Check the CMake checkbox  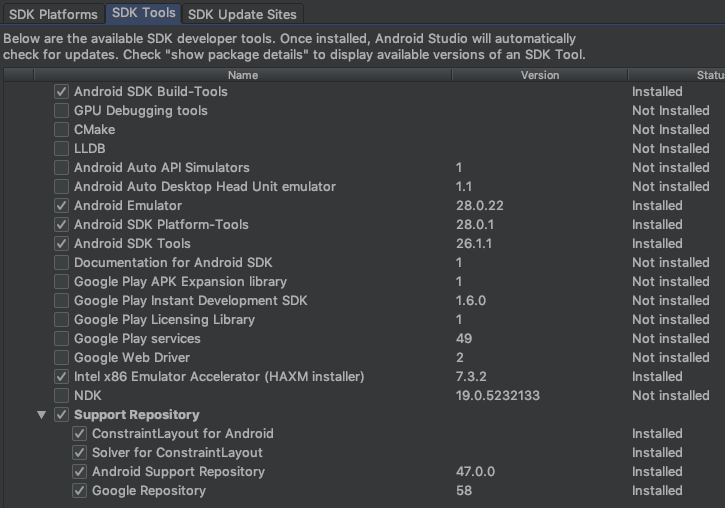(62, 130)
